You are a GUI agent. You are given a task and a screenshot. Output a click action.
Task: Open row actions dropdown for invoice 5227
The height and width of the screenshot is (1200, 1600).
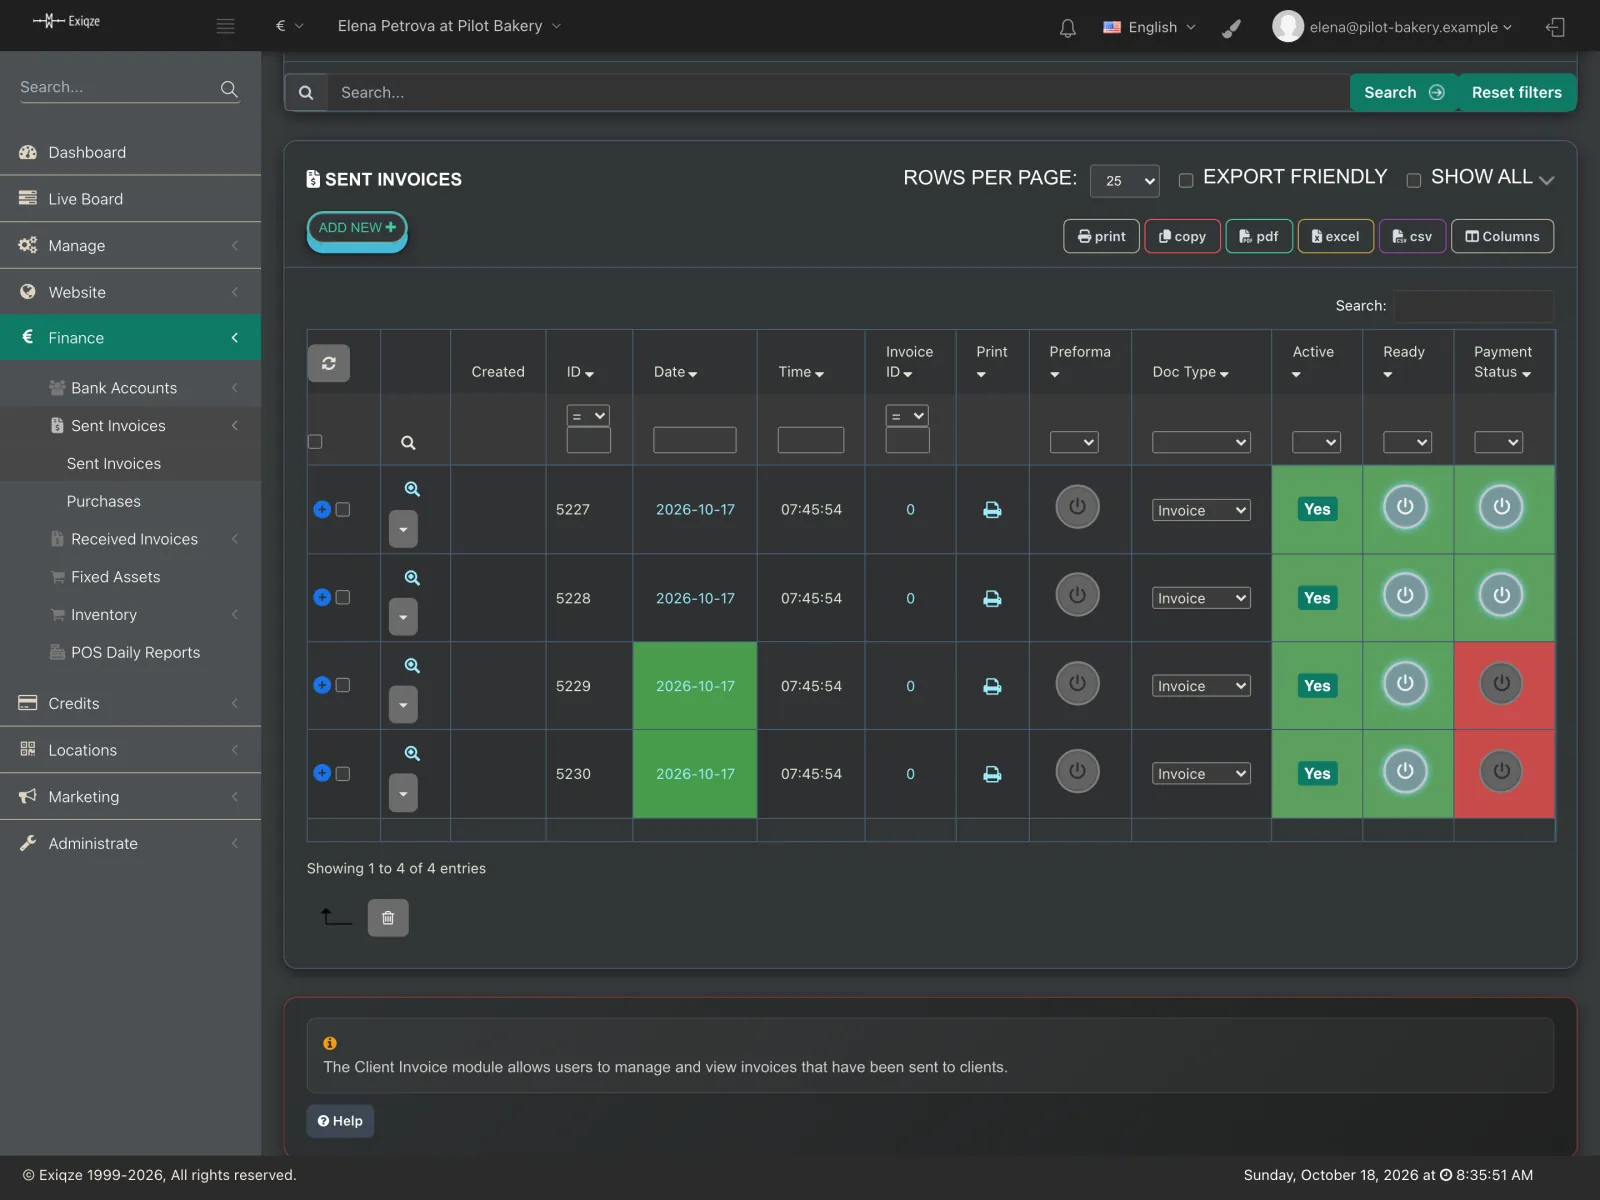(403, 529)
